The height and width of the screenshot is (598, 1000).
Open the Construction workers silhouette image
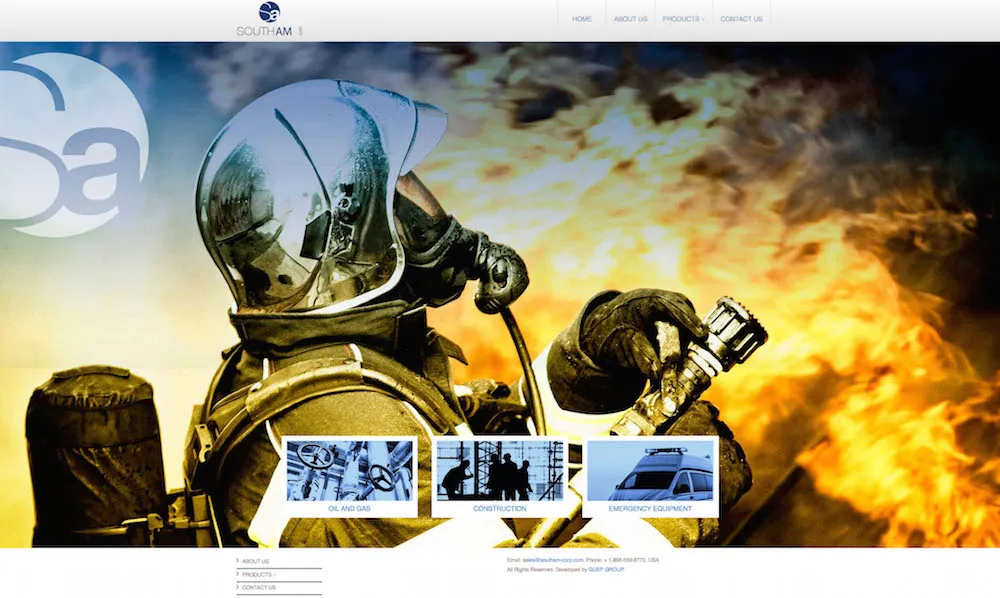pos(499,470)
